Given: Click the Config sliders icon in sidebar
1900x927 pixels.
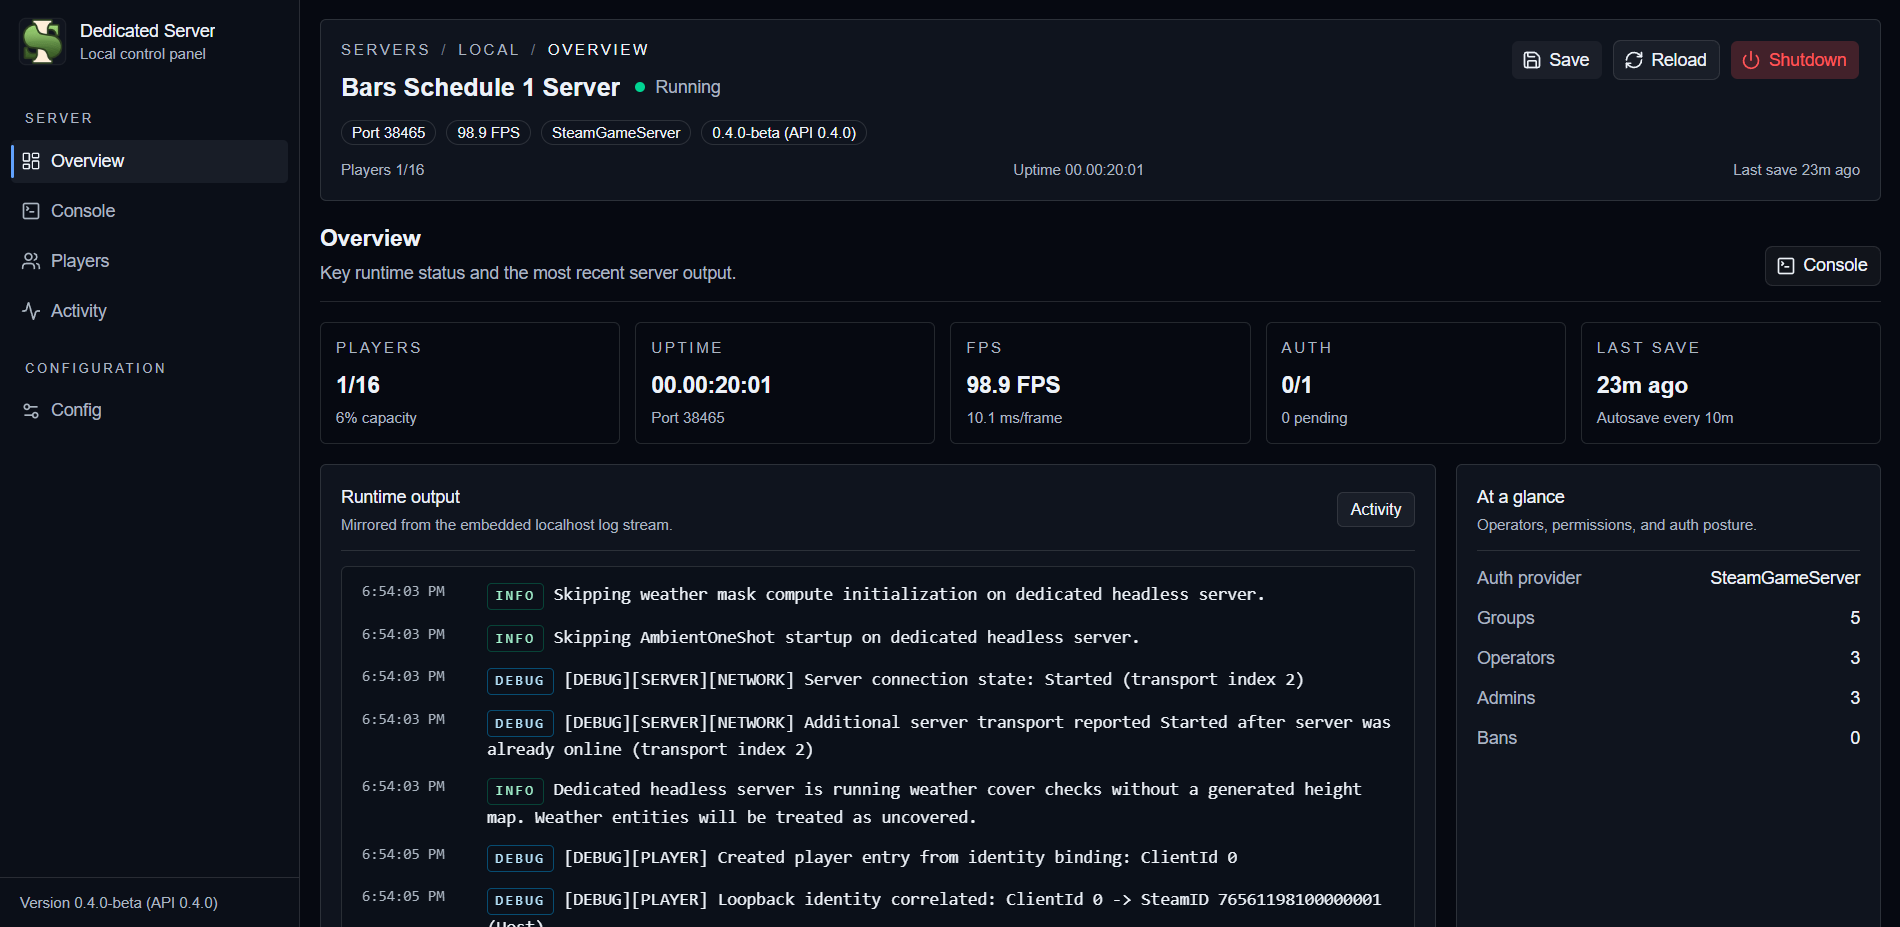Looking at the screenshot, I should coord(31,410).
